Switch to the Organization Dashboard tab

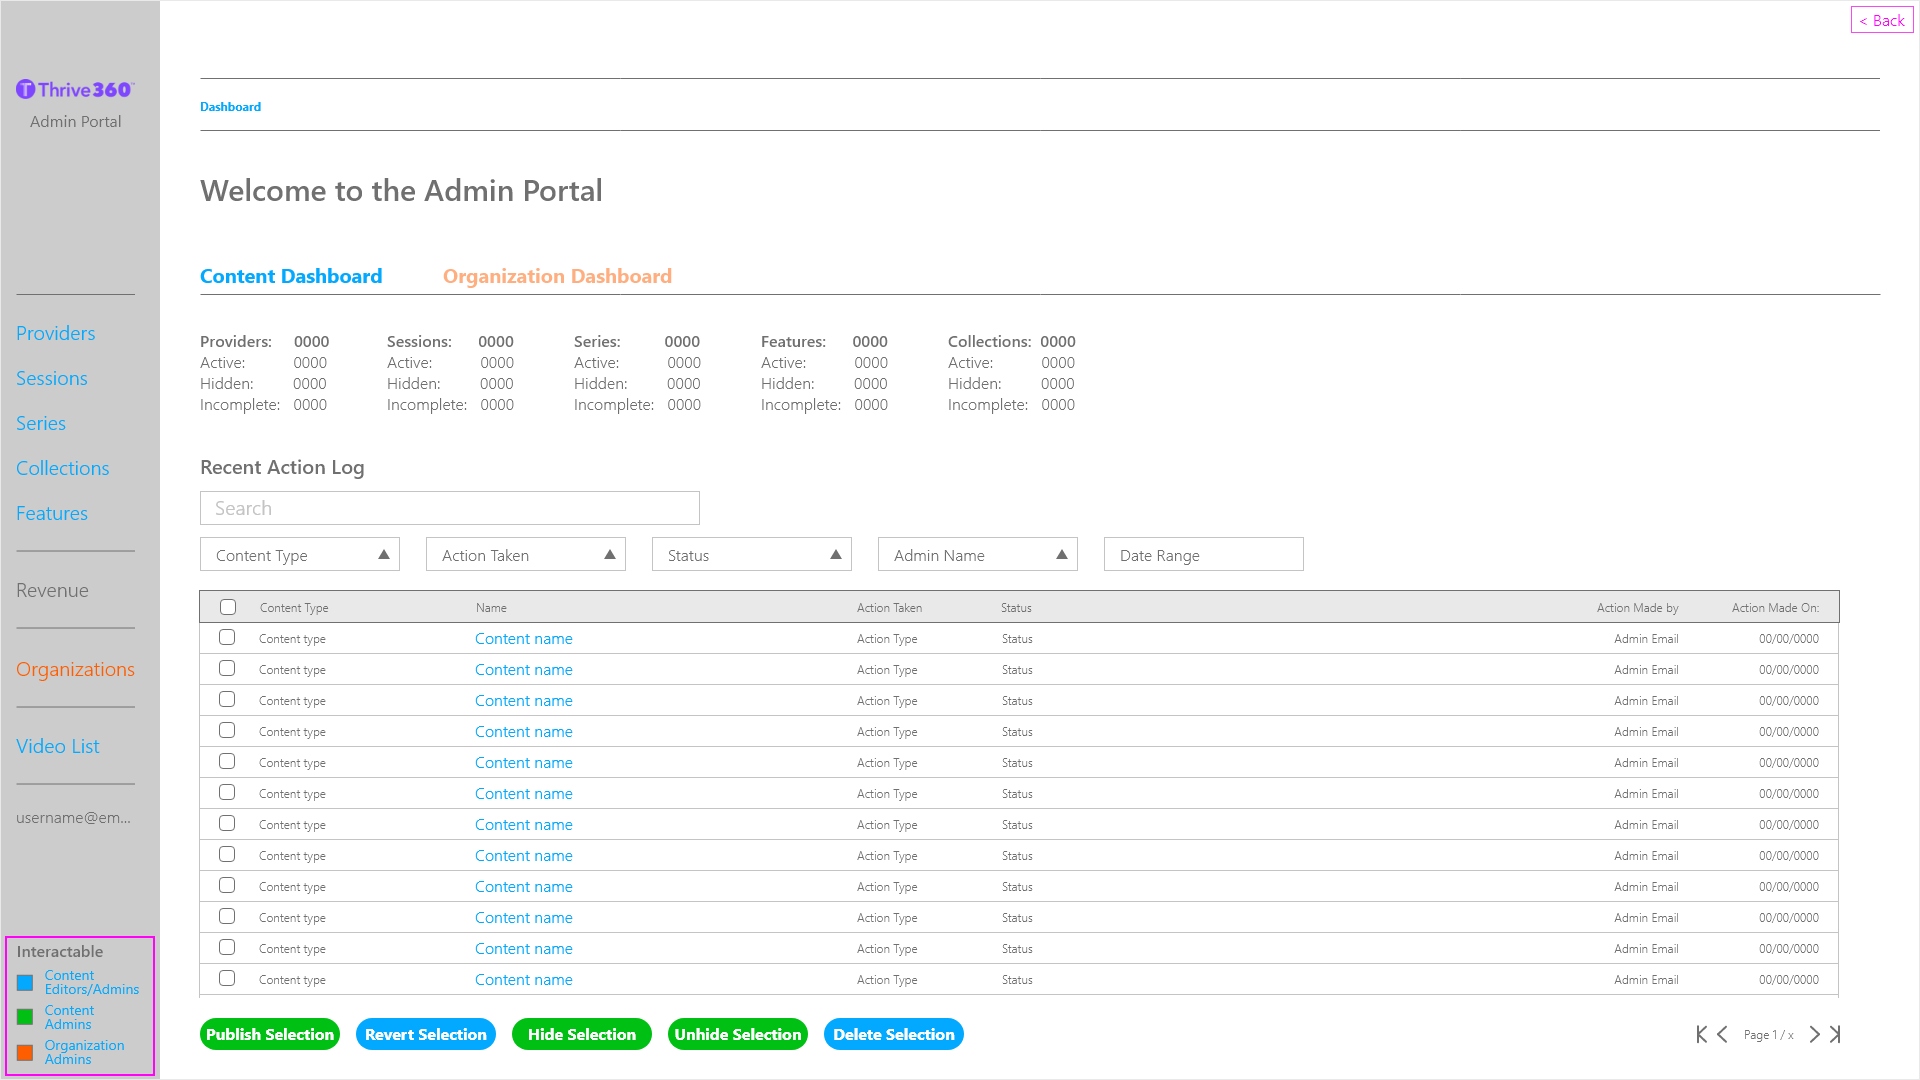point(557,276)
